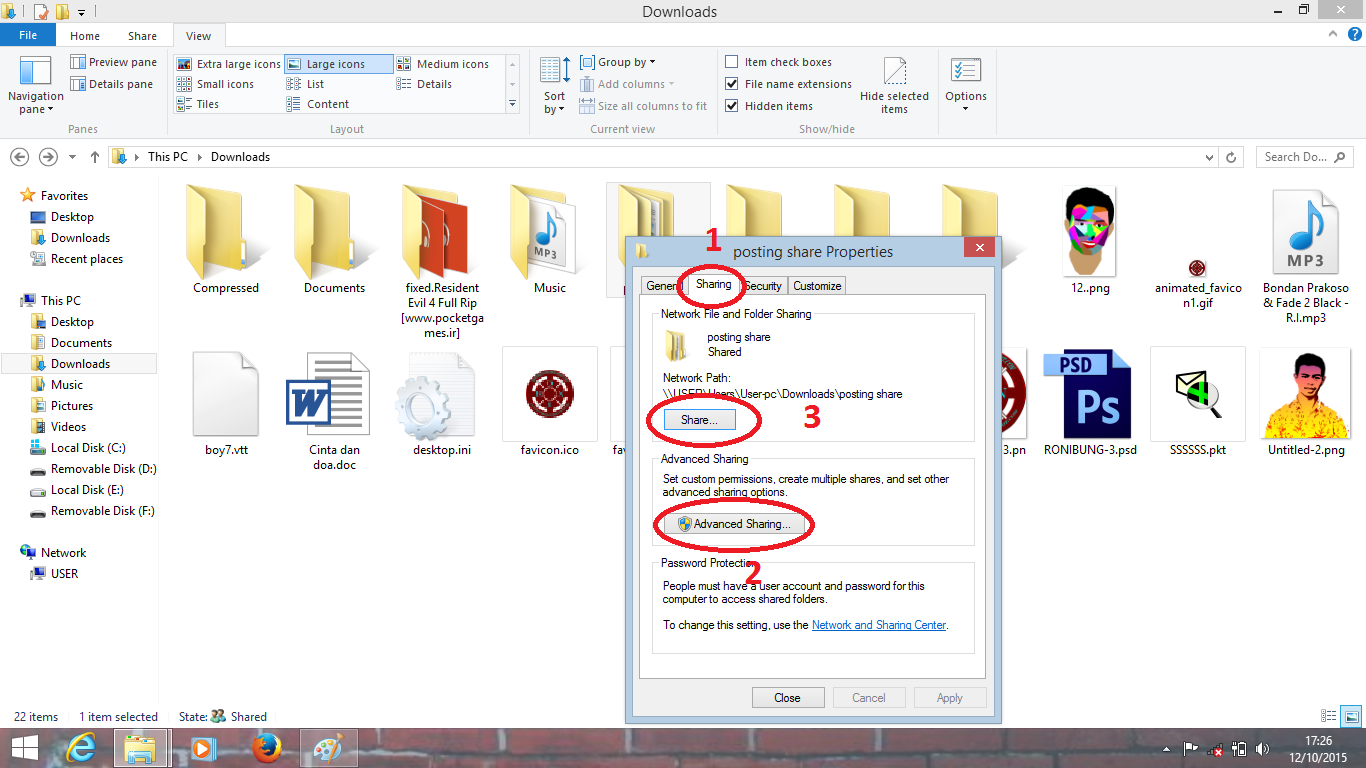Click inside the Search Downloads field
The width and height of the screenshot is (1366, 768).
click(x=1295, y=157)
